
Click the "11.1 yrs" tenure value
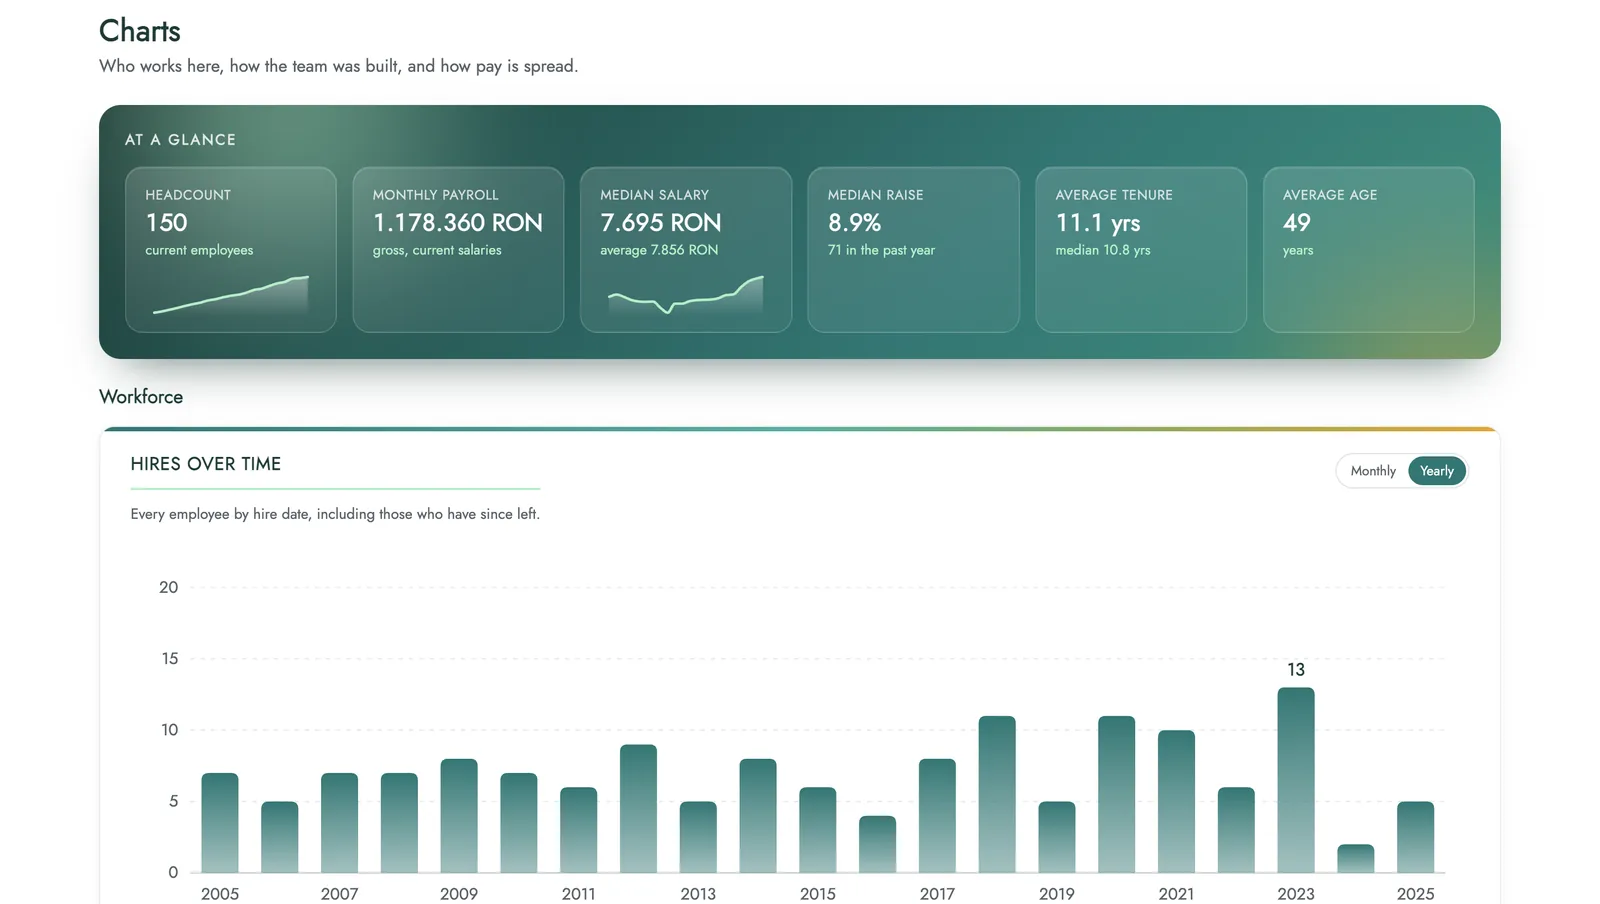(x=1098, y=223)
